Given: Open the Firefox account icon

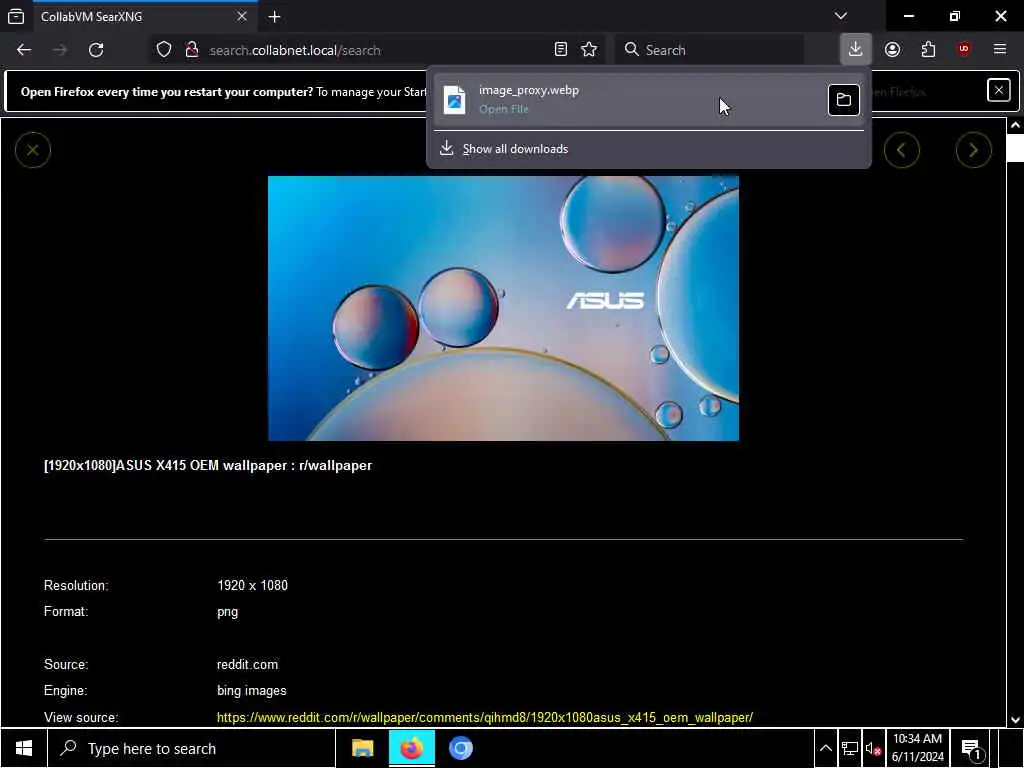Looking at the screenshot, I should tap(892, 50).
